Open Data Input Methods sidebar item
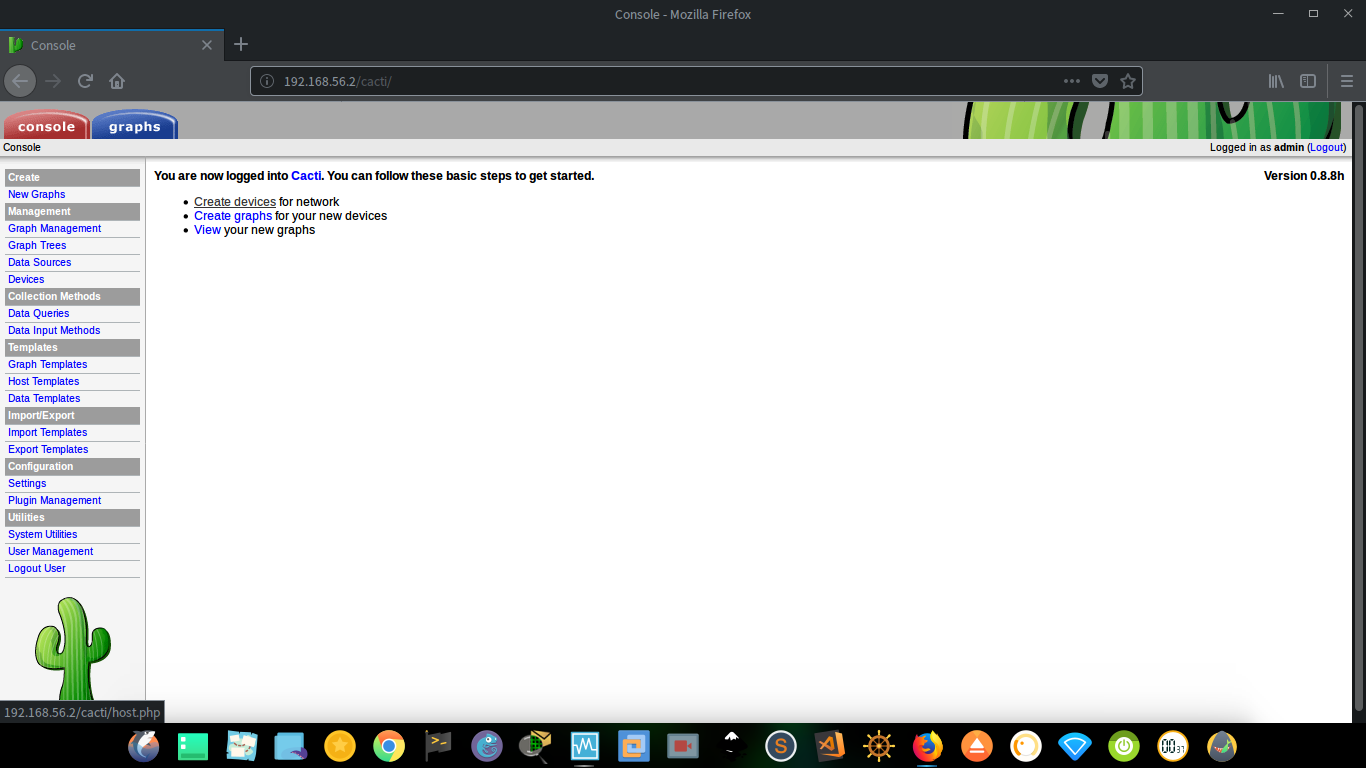 pos(54,330)
